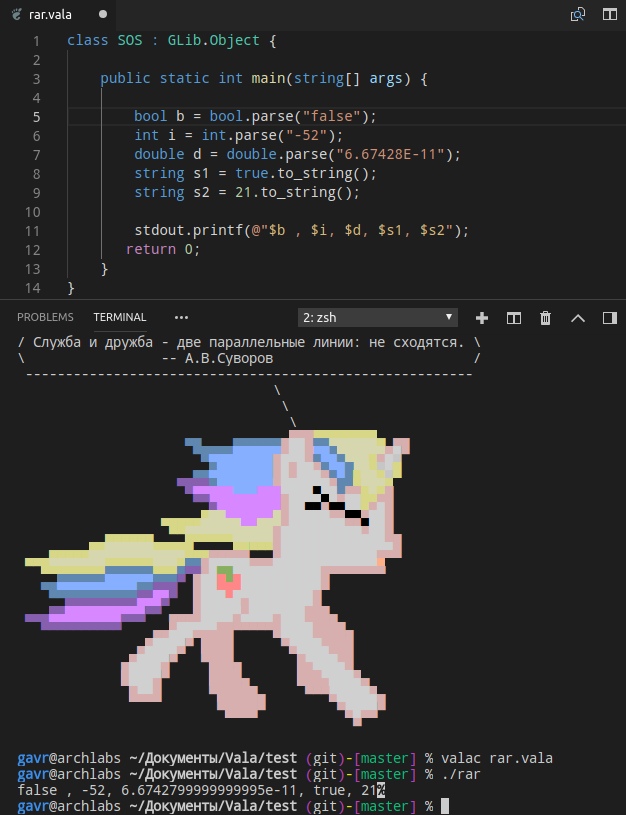Click the terminal output line starting with 'false , -52'
The height and width of the screenshot is (815, 626).
point(201,791)
